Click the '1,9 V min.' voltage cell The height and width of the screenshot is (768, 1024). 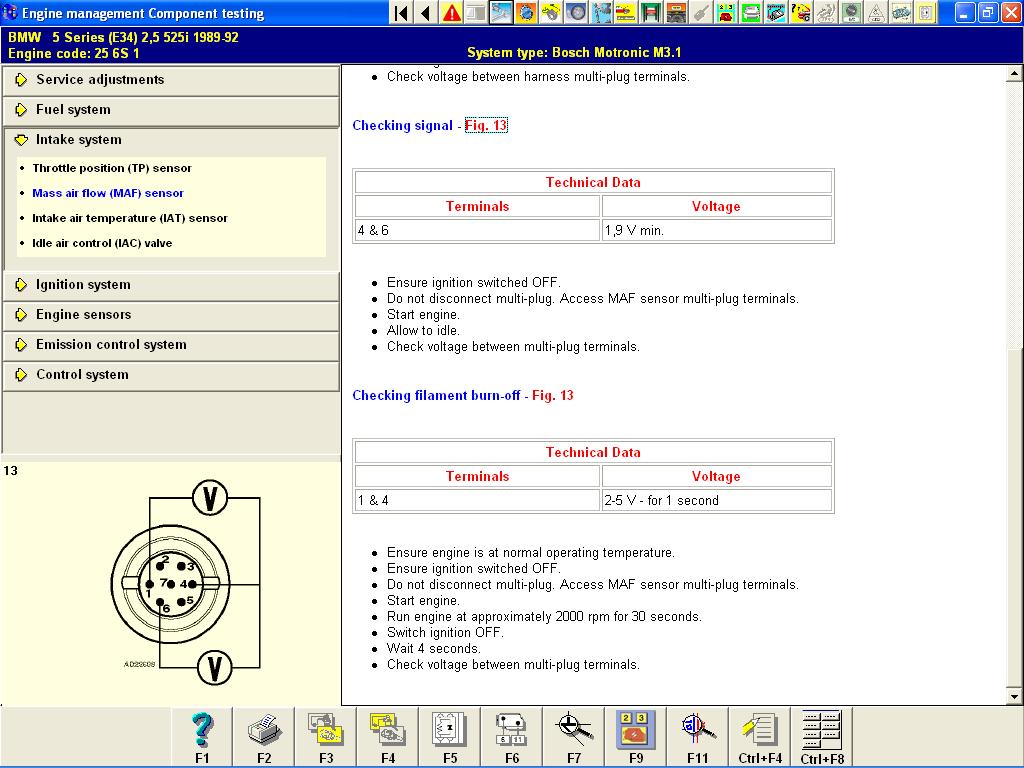tap(716, 230)
